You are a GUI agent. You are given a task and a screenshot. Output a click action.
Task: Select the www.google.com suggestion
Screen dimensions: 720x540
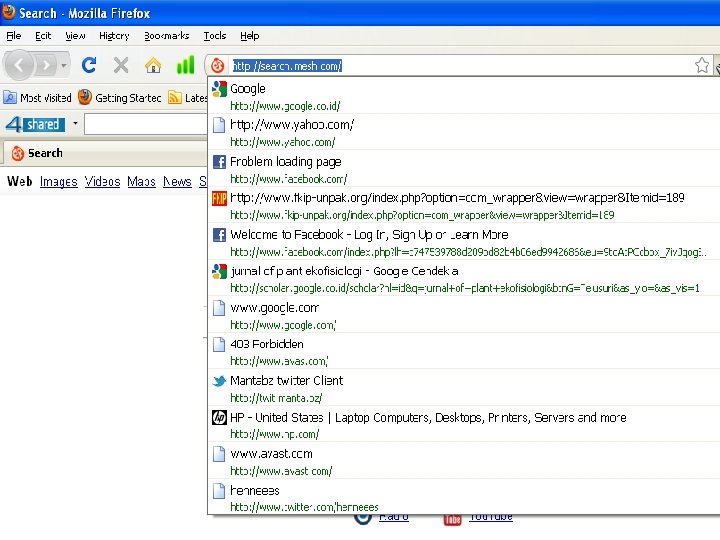tap(464, 315)
